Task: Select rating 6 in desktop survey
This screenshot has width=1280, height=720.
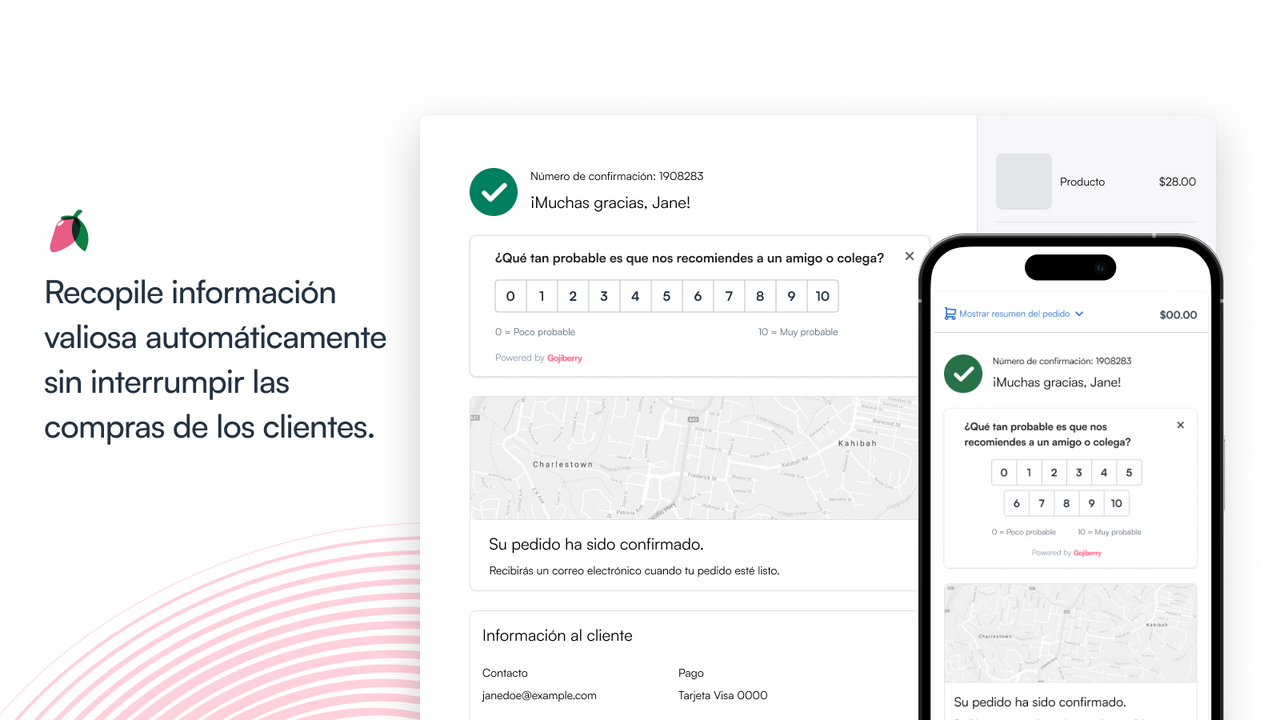Action: pos(697,296)
